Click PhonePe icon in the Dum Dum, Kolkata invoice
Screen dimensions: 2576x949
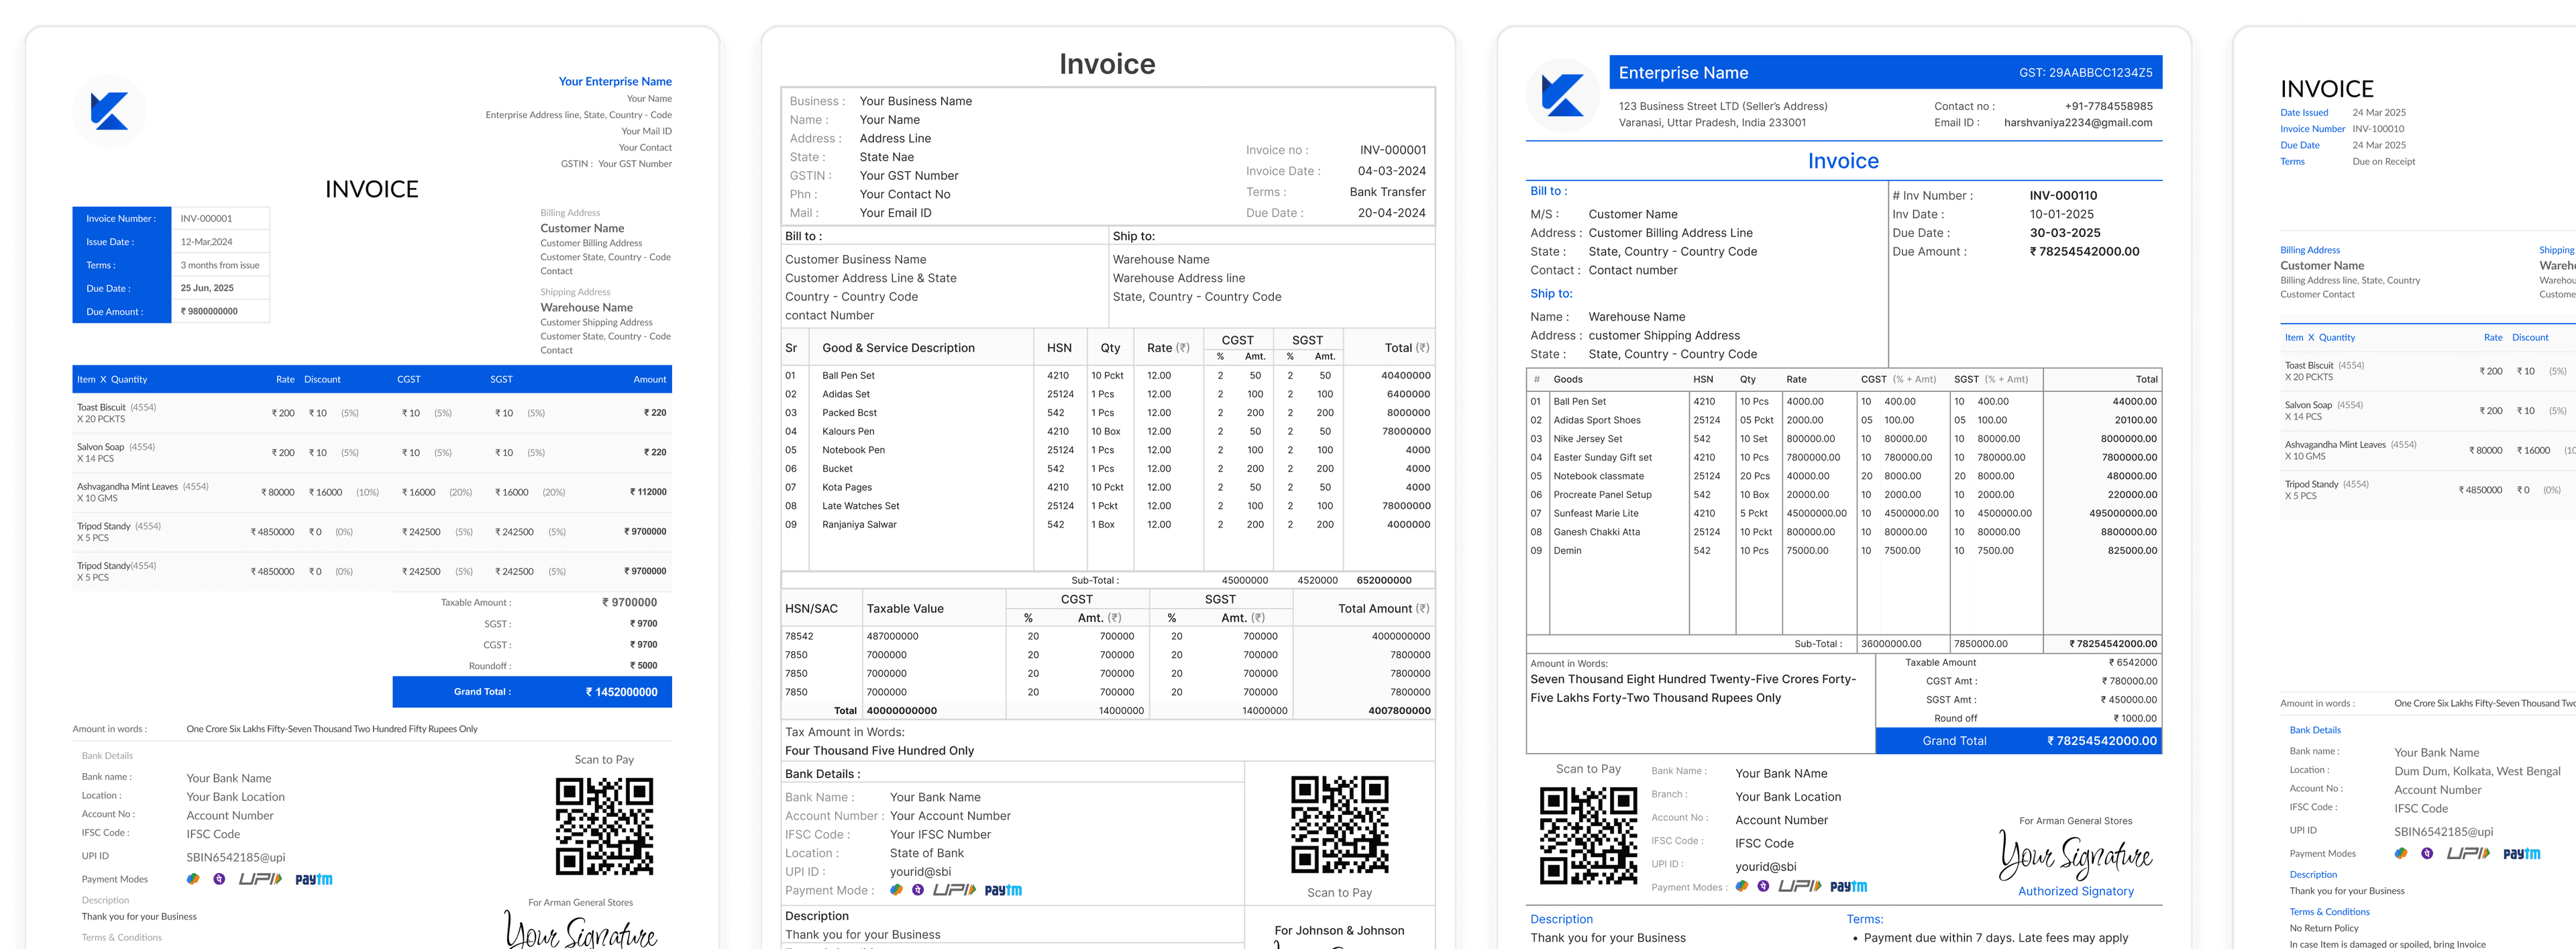click(x=2427, y=853)
